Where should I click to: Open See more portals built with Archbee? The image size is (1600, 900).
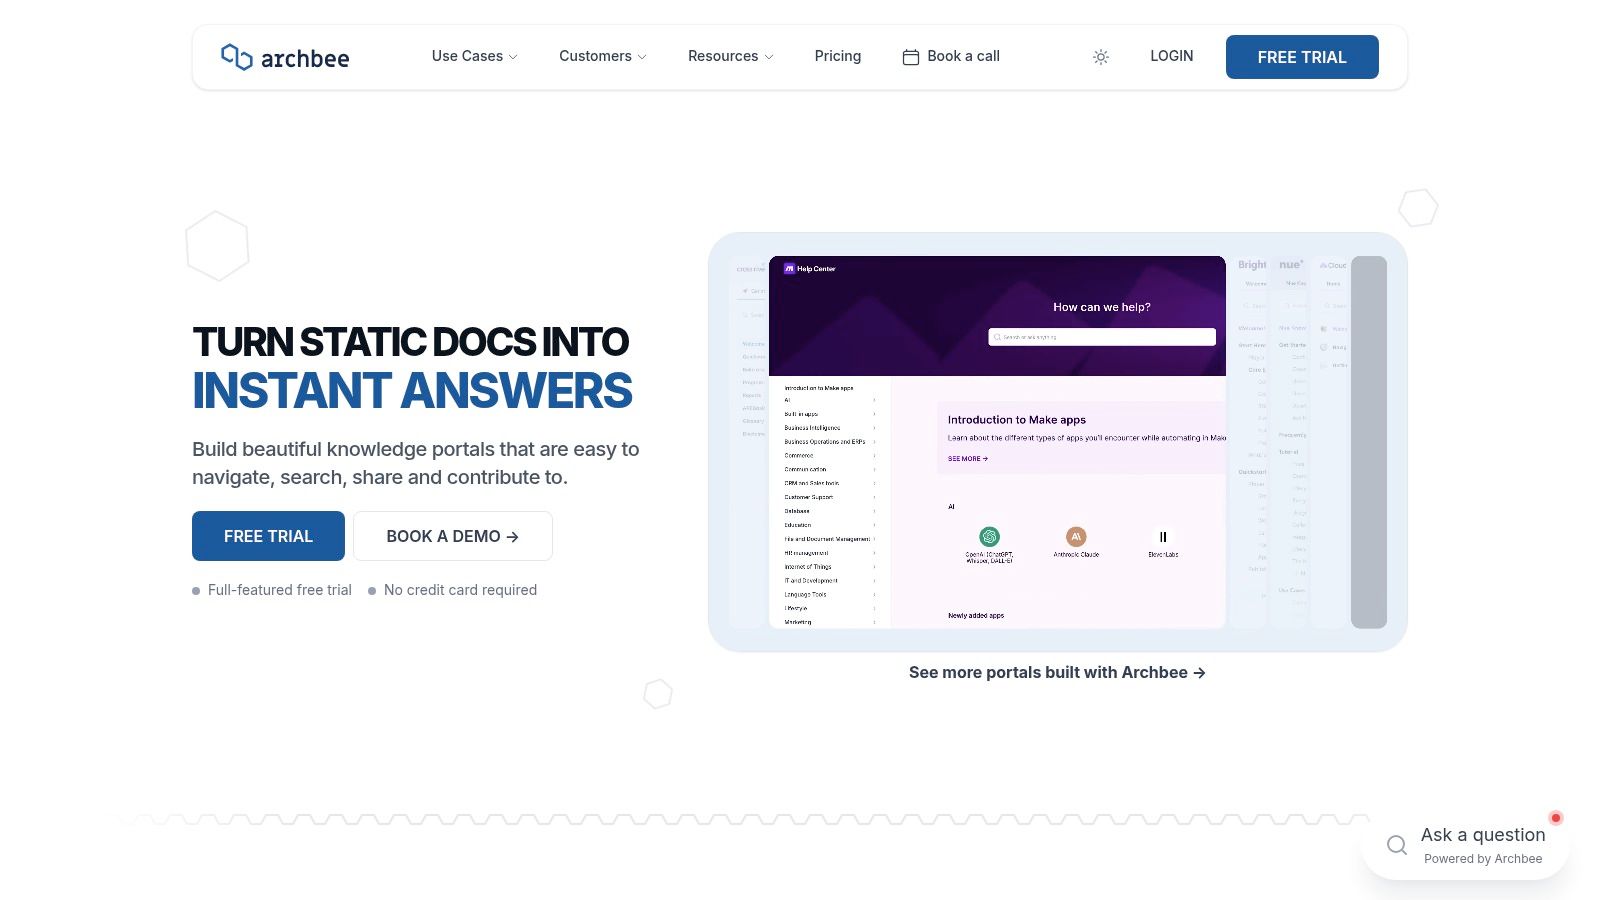coord(1057,673)
